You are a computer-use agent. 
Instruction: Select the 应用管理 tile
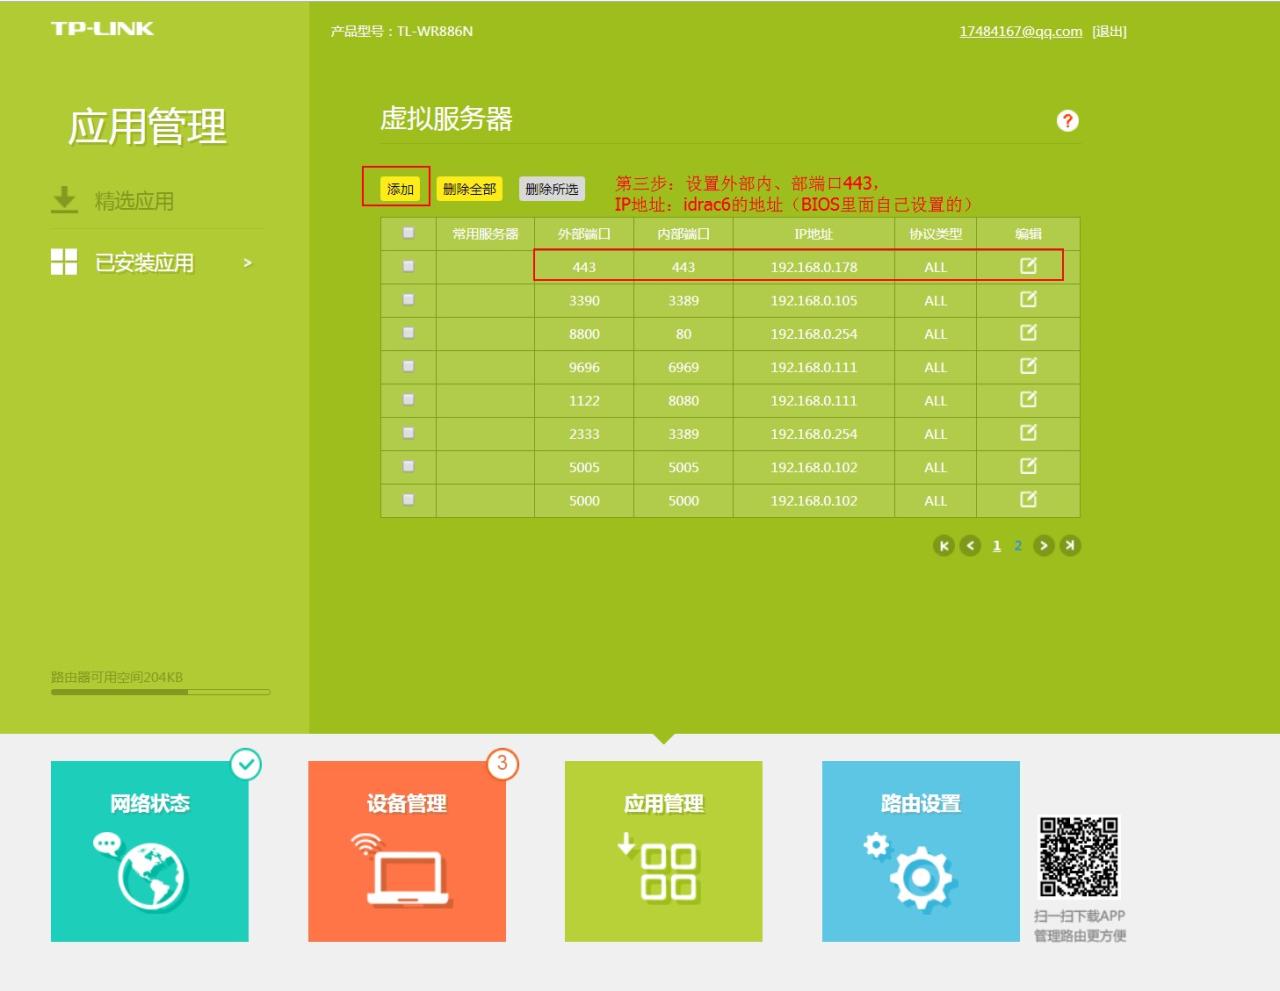click(x=664, y=851)
